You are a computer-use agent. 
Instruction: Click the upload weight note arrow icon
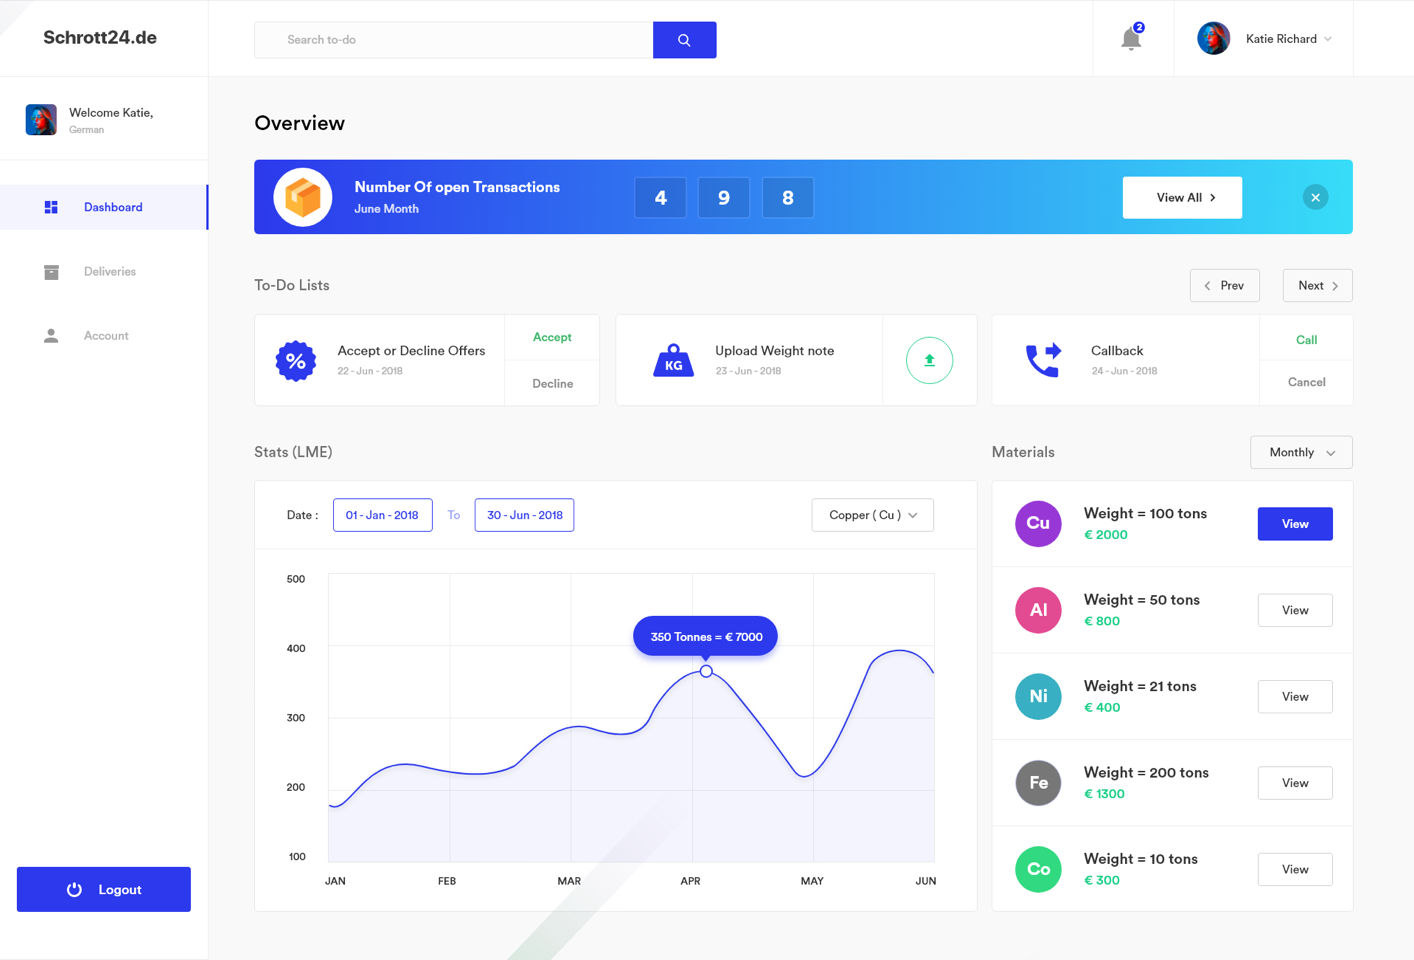click(x=929, y=360)
